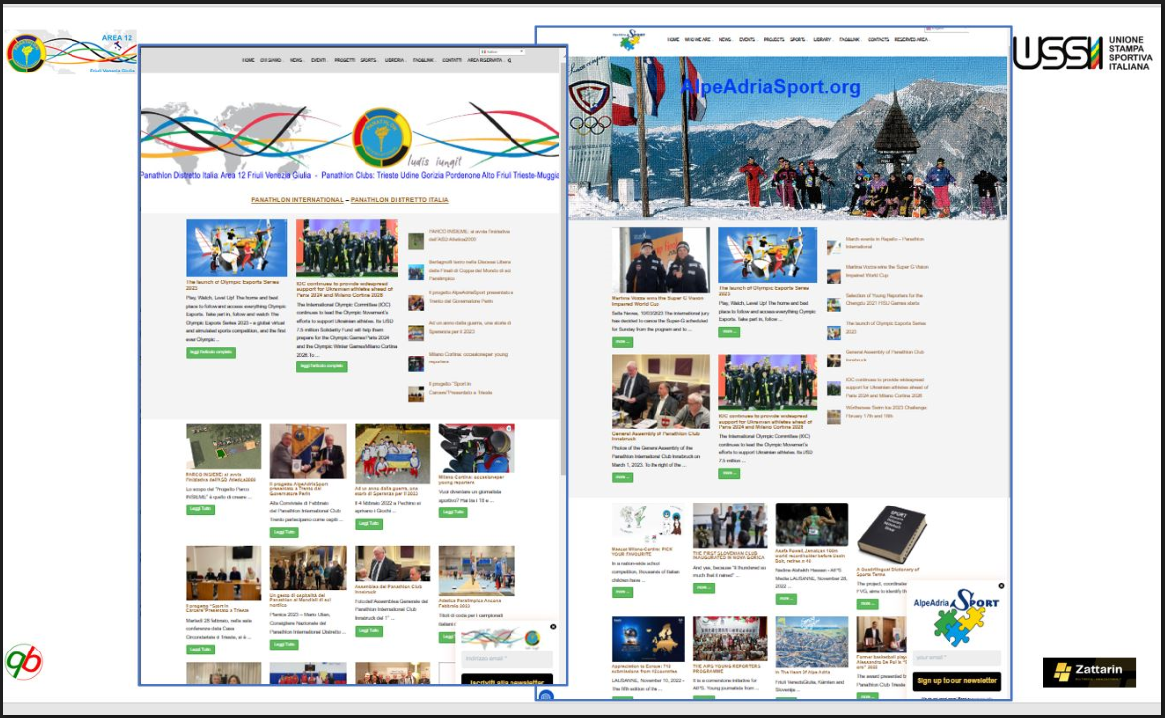Click the 'your email' input field
1165x718 pixels.
pos(957,658)
